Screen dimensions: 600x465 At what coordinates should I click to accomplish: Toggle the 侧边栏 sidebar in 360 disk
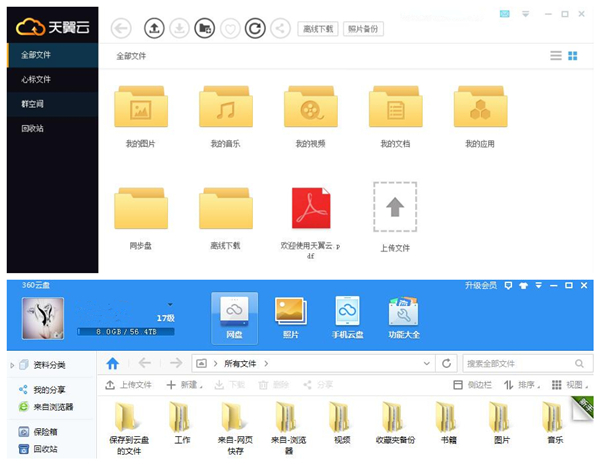(x=471, y=384)
